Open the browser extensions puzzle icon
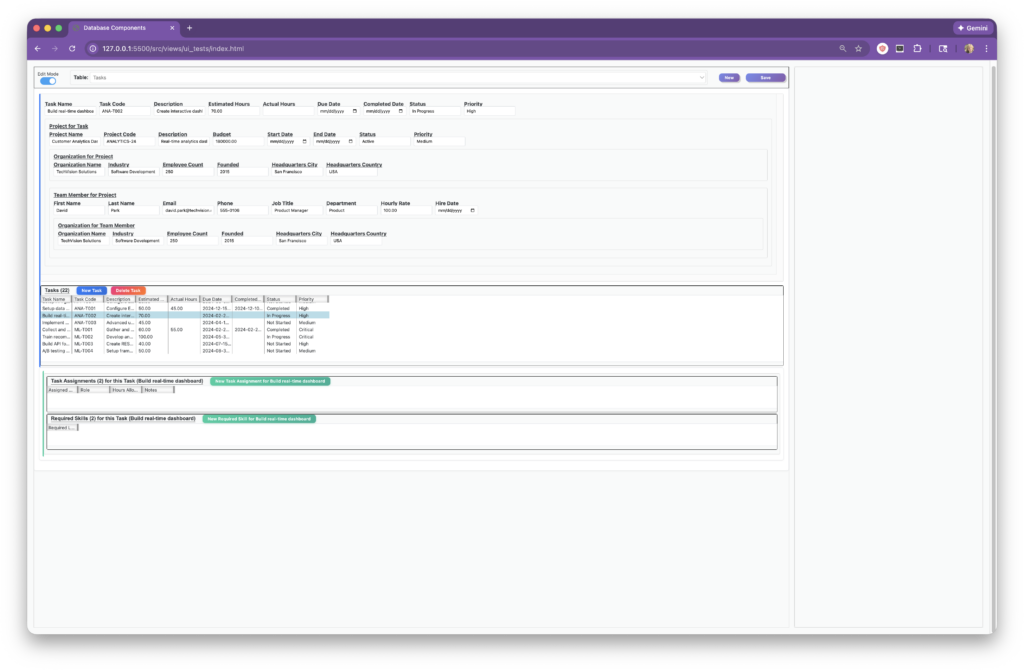This screenshot has height=670, width=1024. (x=918, y=48)
